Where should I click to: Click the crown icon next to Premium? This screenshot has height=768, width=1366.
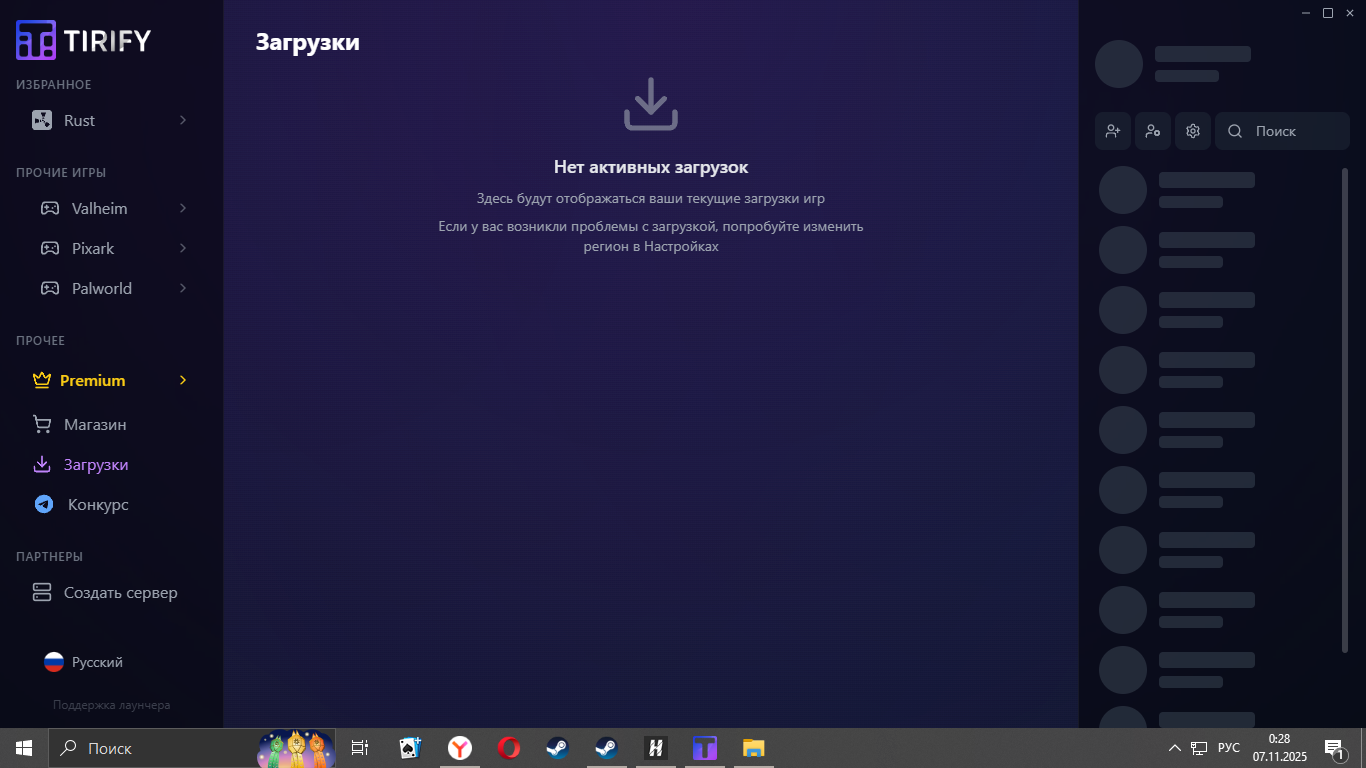pyautogui.click(x=42, y=381)
